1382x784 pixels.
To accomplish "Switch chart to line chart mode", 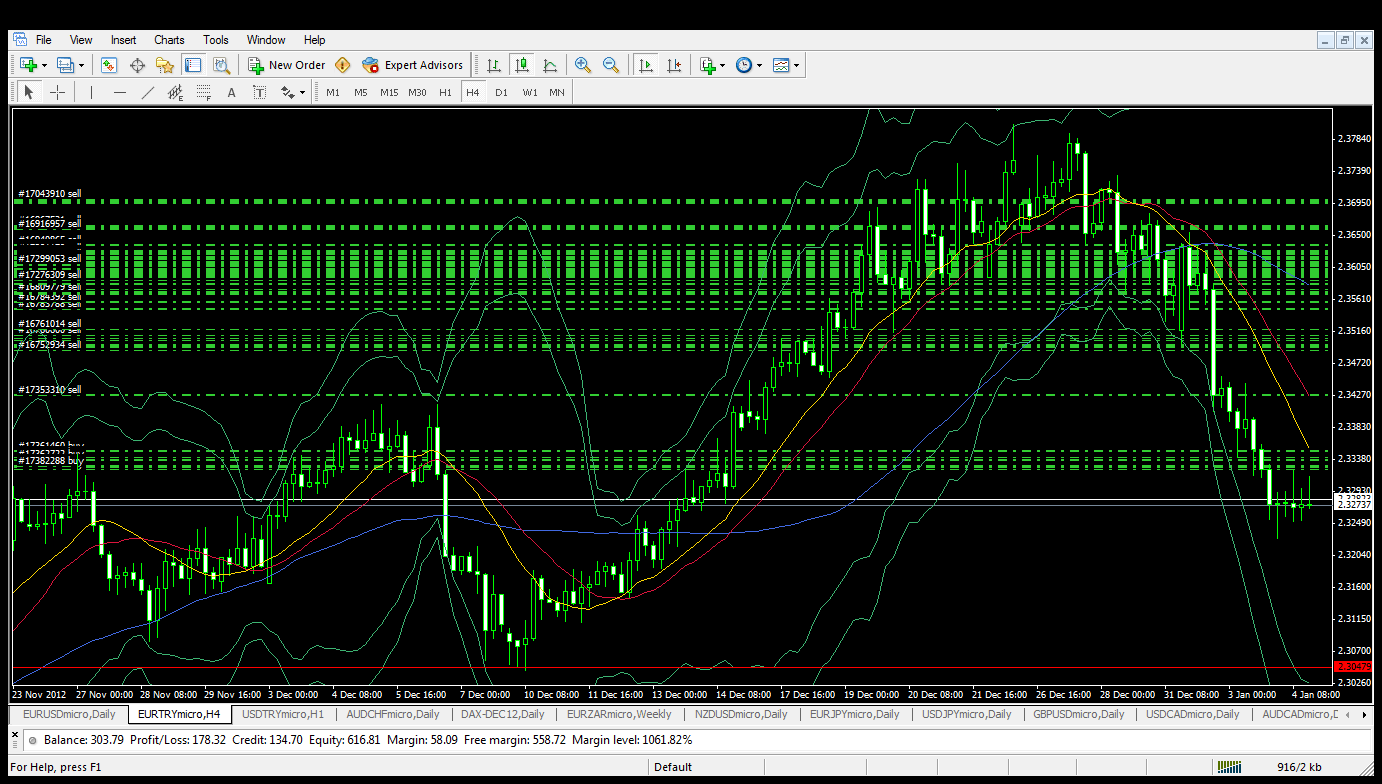I will click(x=550, y=65).
